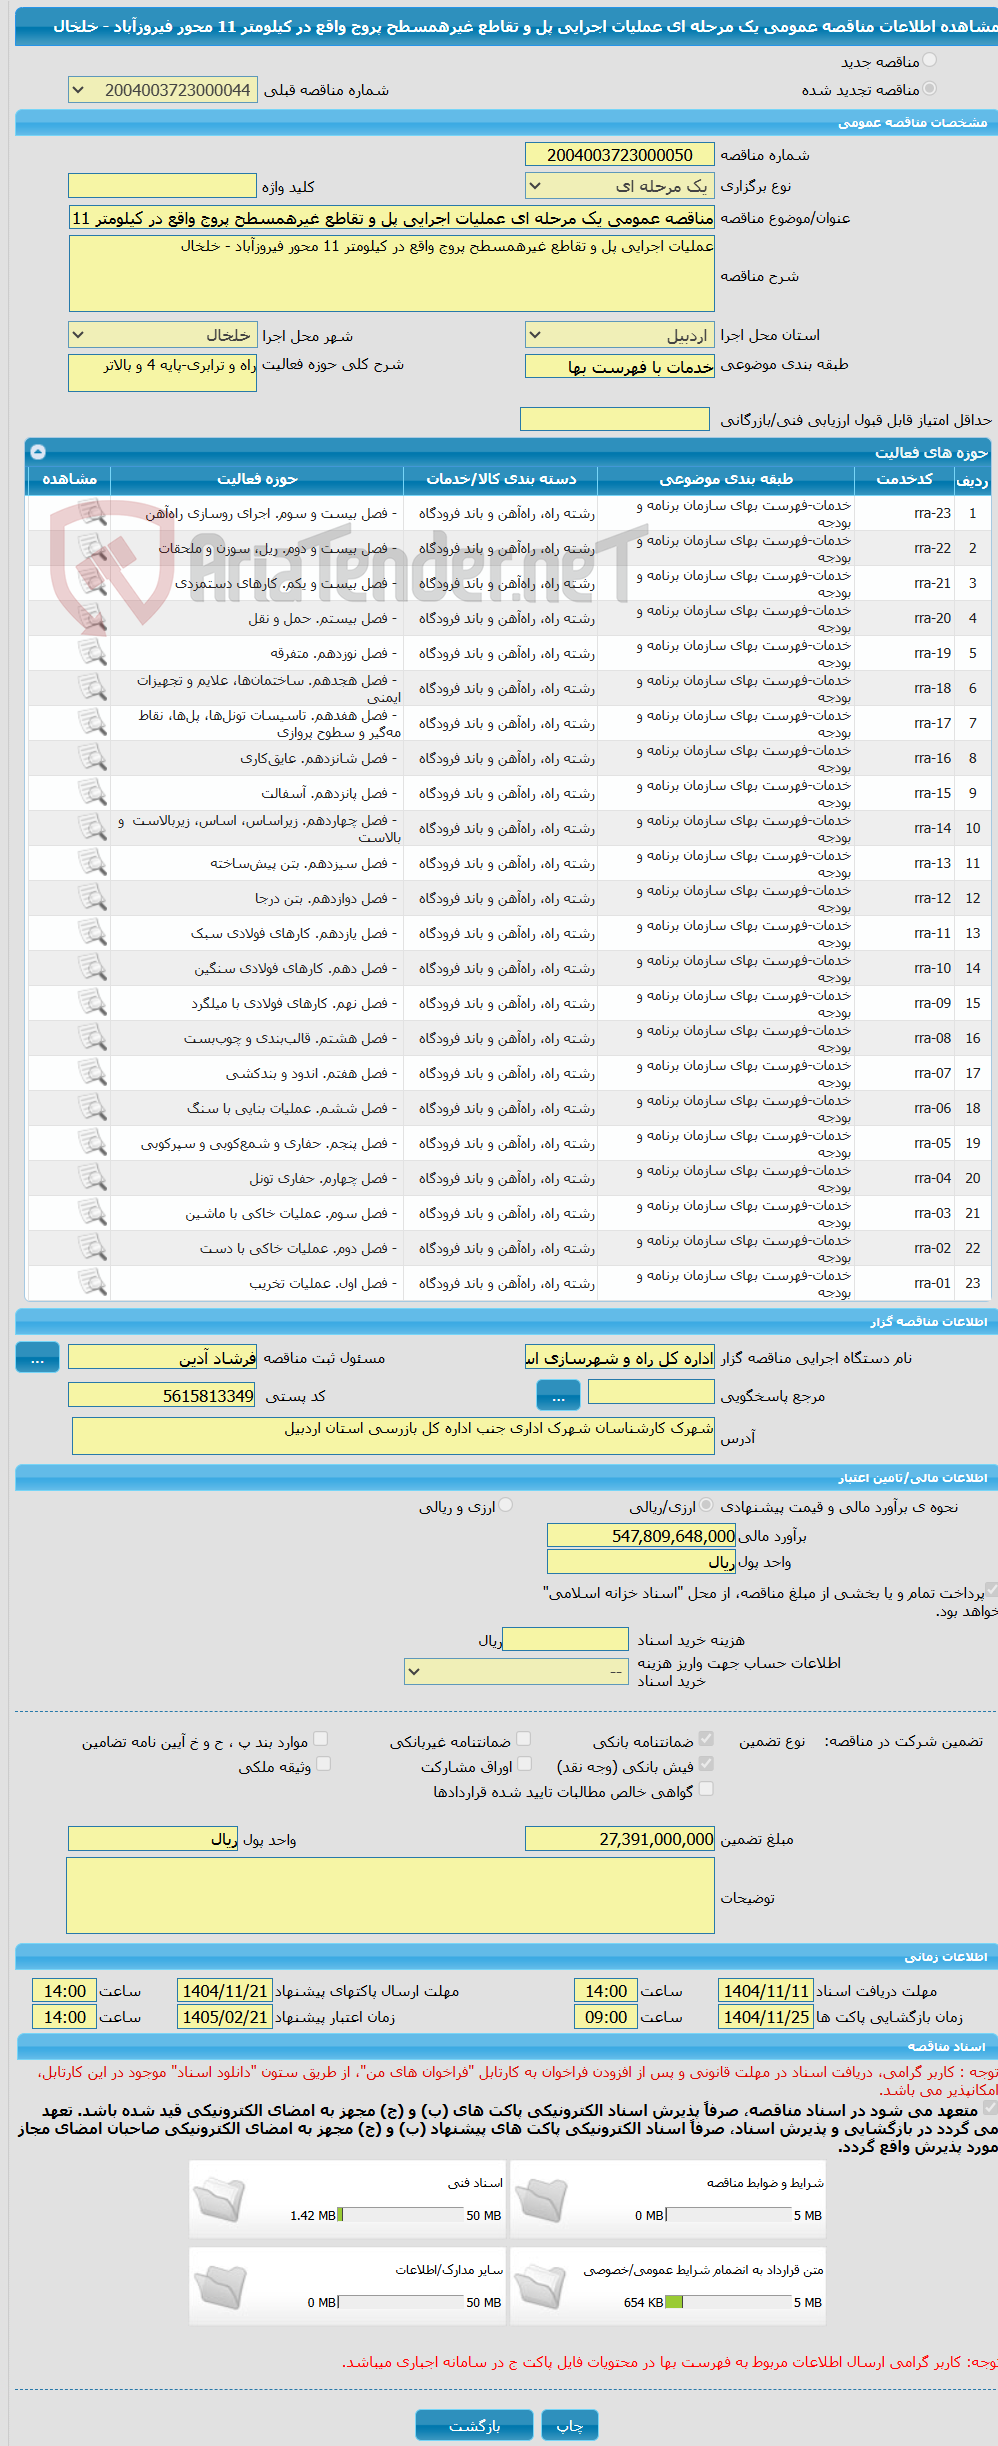The width and height of the screenshot is (998, 2446).
Task: Open view icon for row rra-11
Action: [x=92, y=933]
